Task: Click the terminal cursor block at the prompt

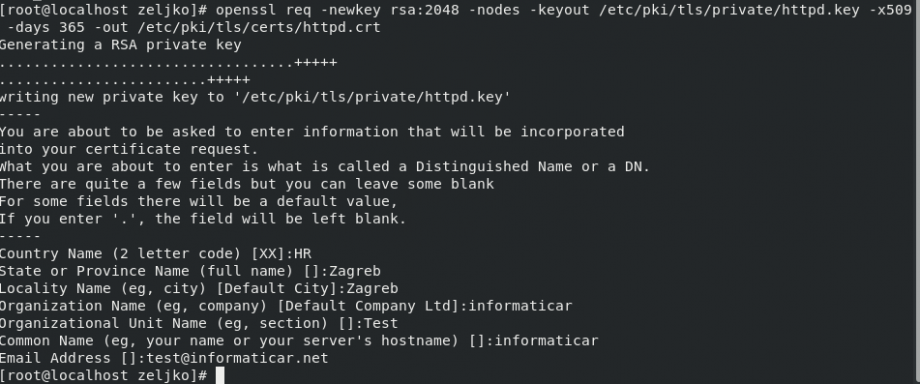Action: (220, 375)
